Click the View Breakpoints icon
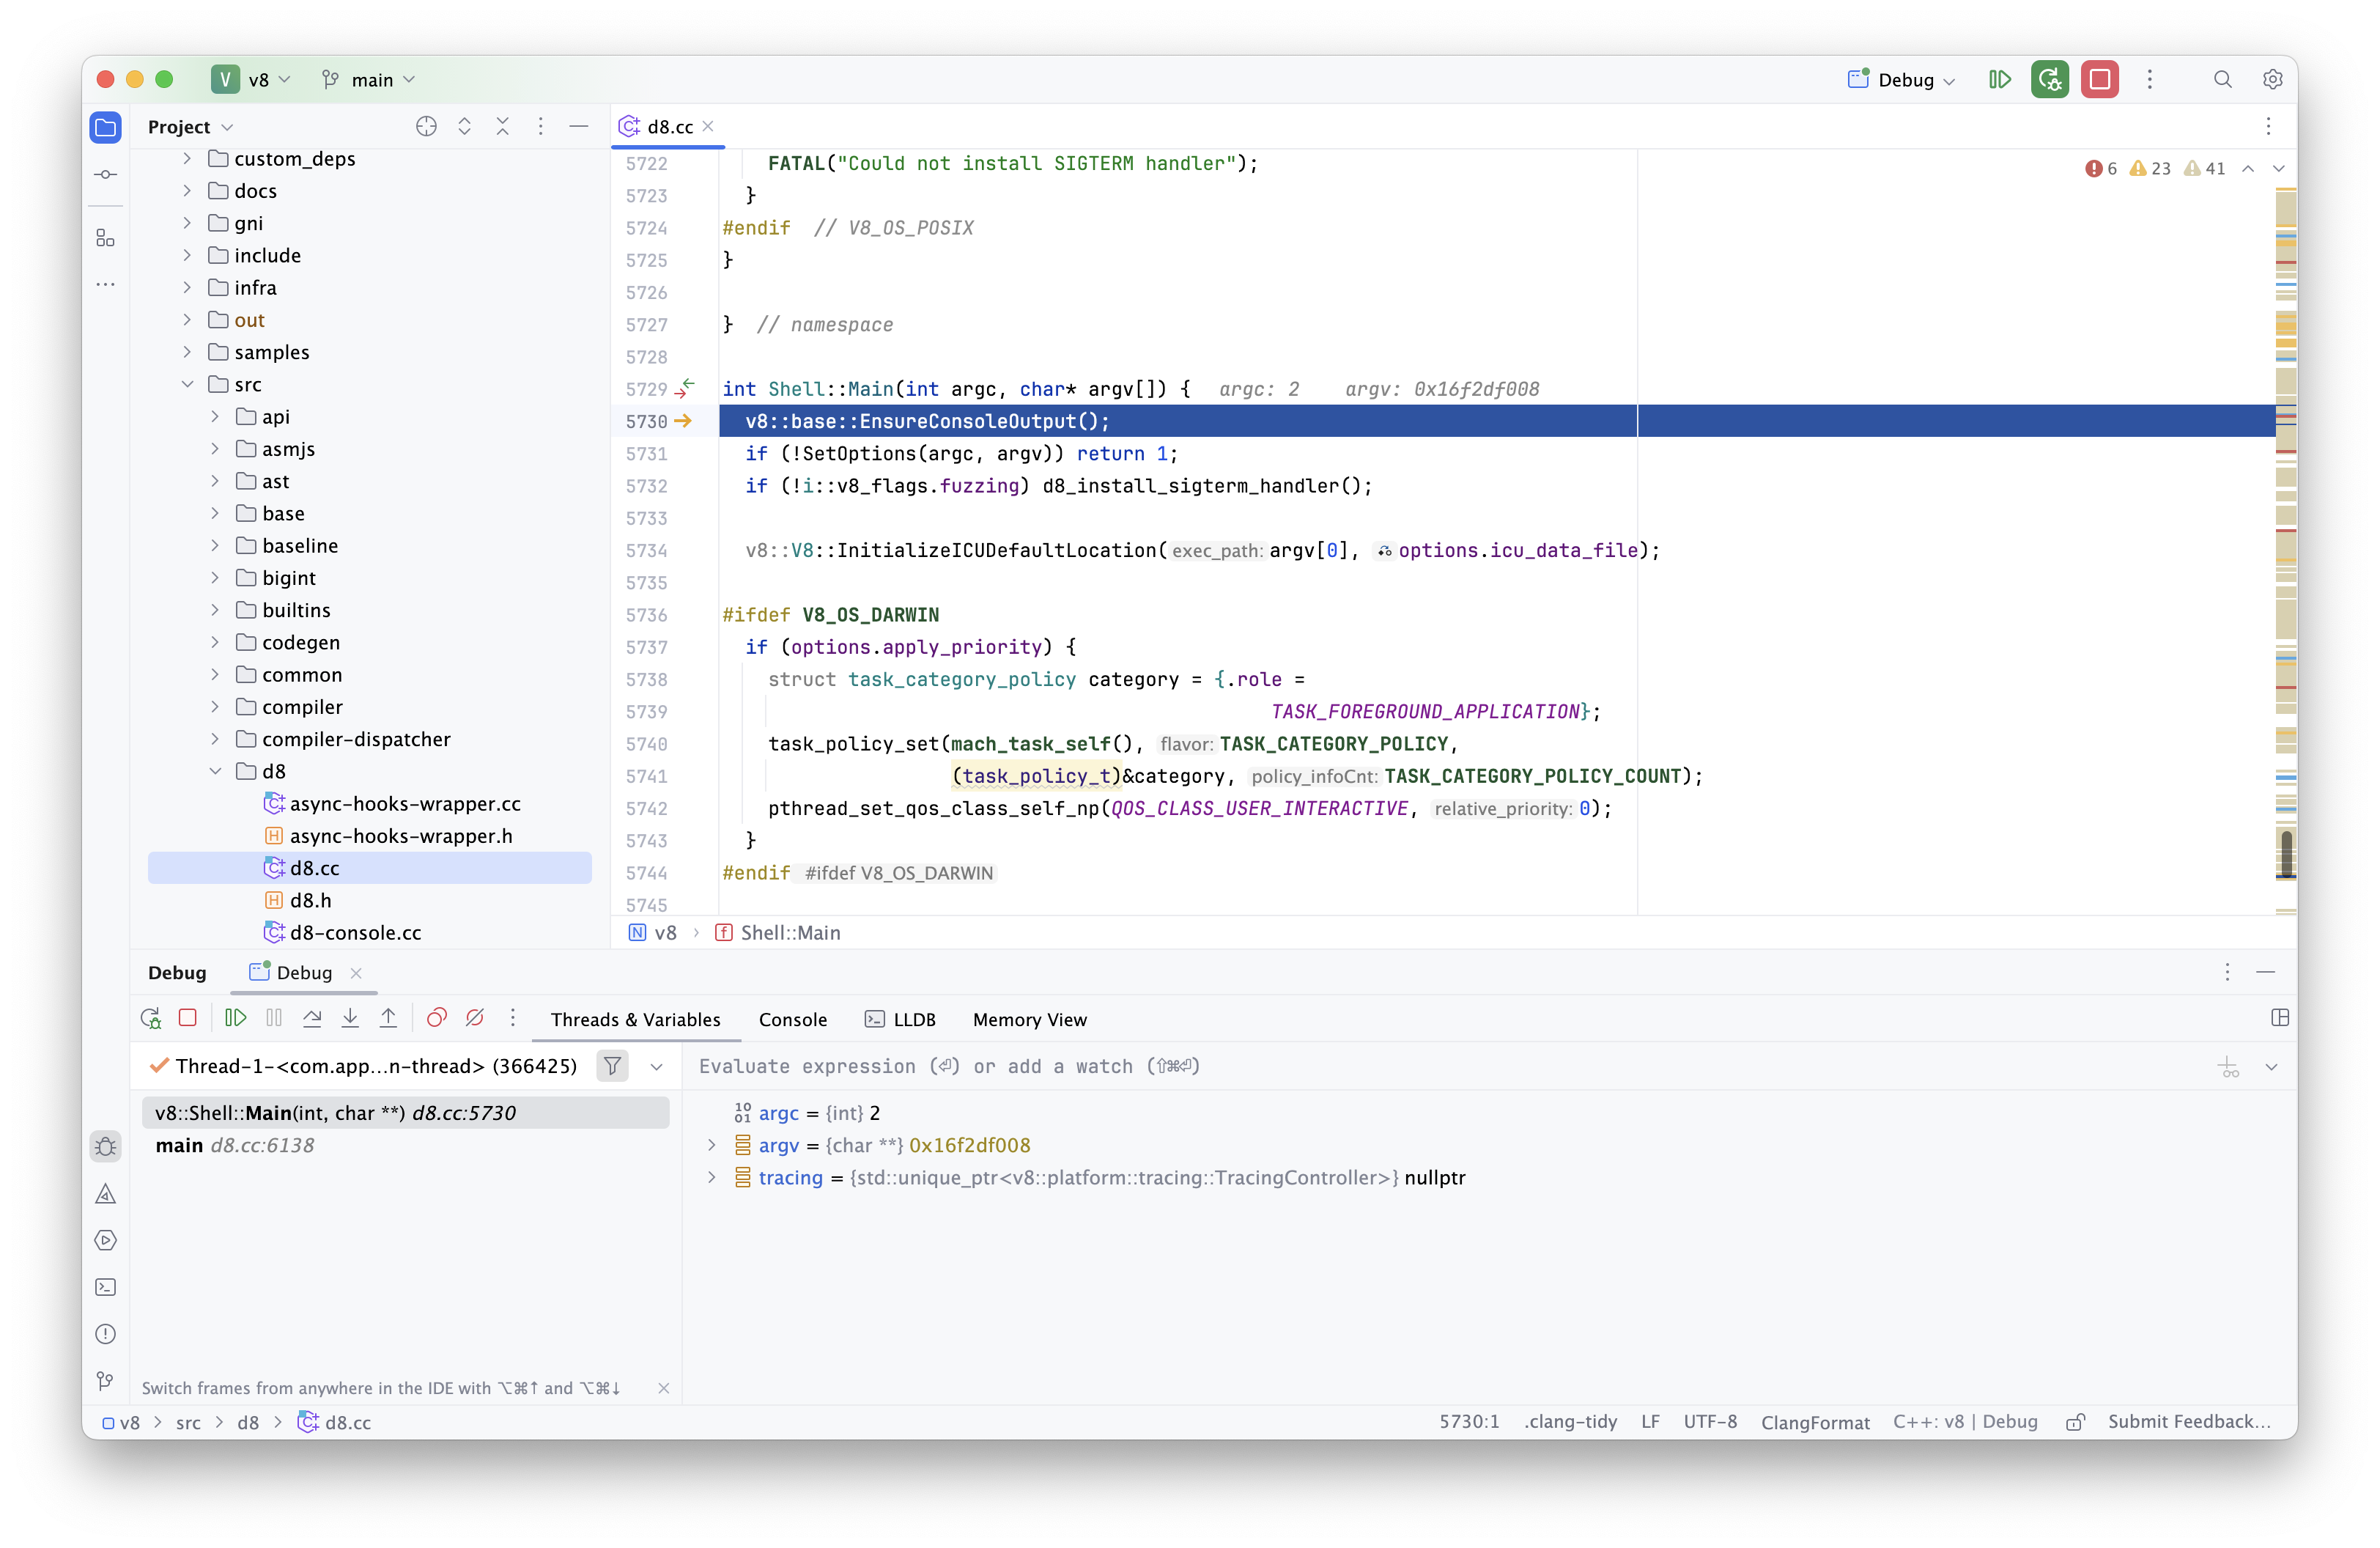The image size is (2380, 1548). [x=436, y=1018]
